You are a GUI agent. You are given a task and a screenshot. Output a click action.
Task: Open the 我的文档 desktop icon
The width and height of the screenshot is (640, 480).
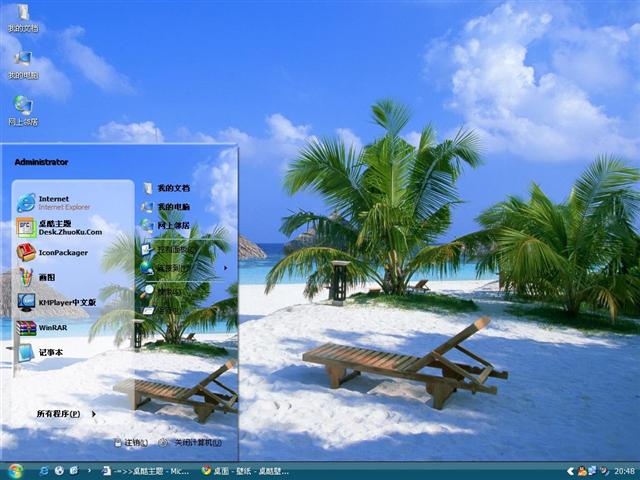click(x=23, y=18)
